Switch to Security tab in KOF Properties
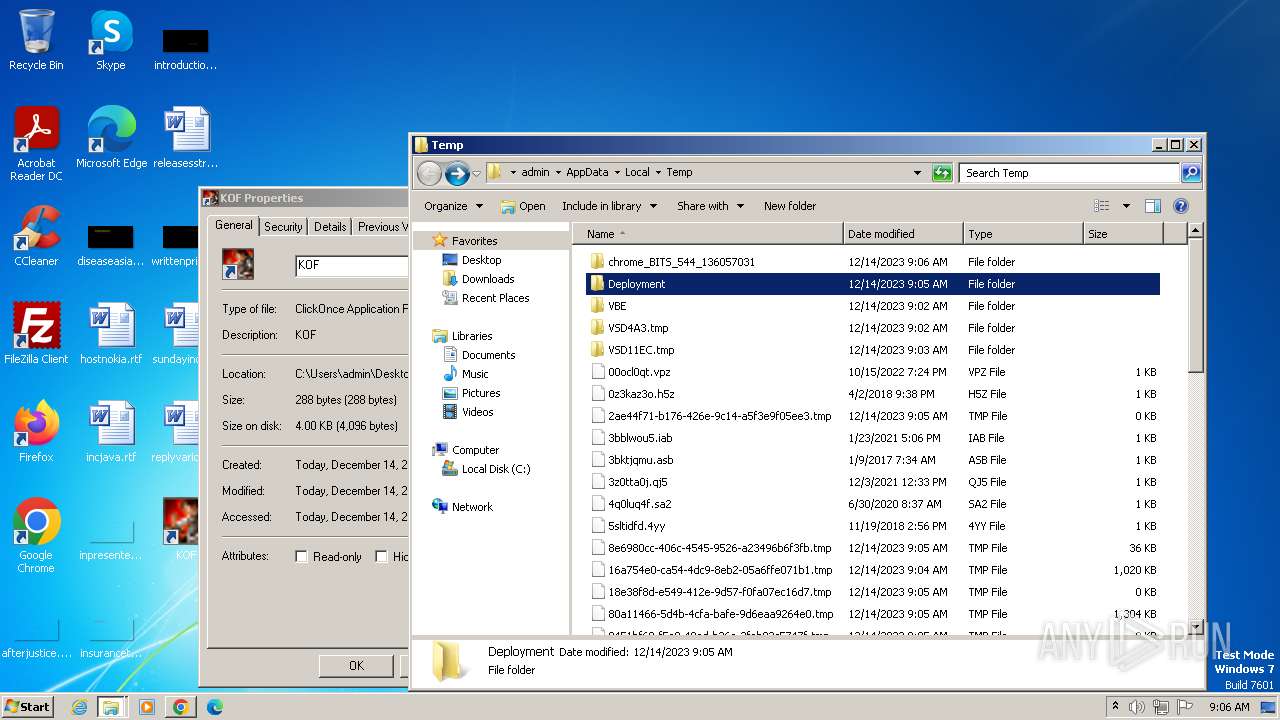Image resolution: width=1280 pixels, height=720 pixels. pyautogui.click(x=283, y=227)
